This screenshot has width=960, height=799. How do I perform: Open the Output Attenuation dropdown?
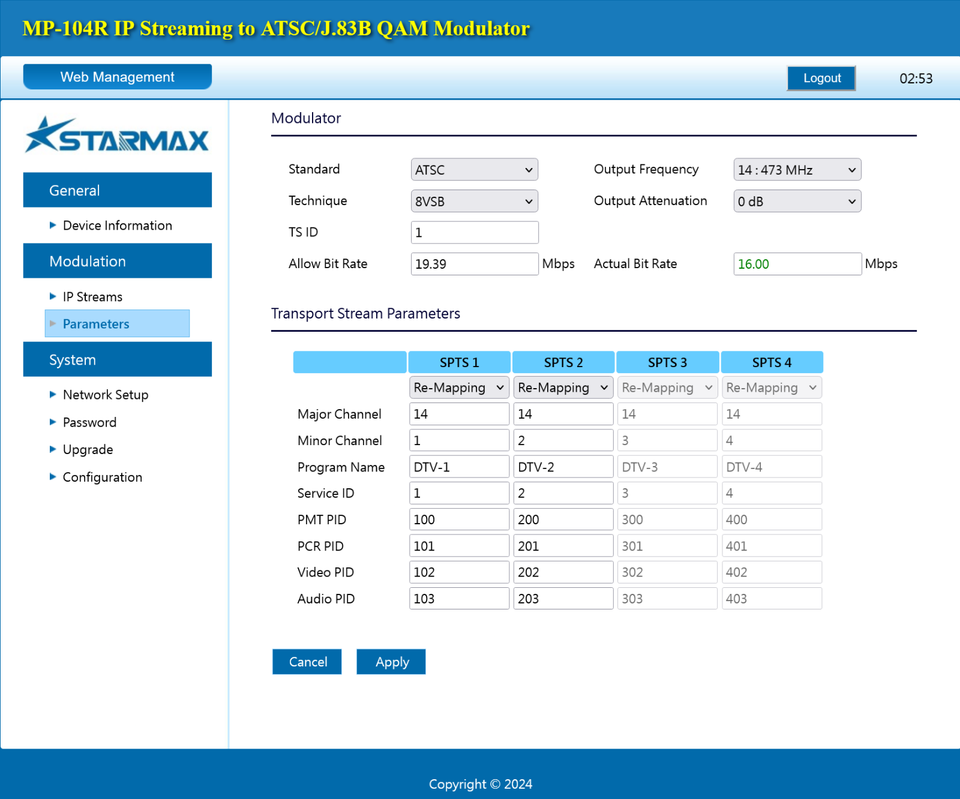point(797,201)
